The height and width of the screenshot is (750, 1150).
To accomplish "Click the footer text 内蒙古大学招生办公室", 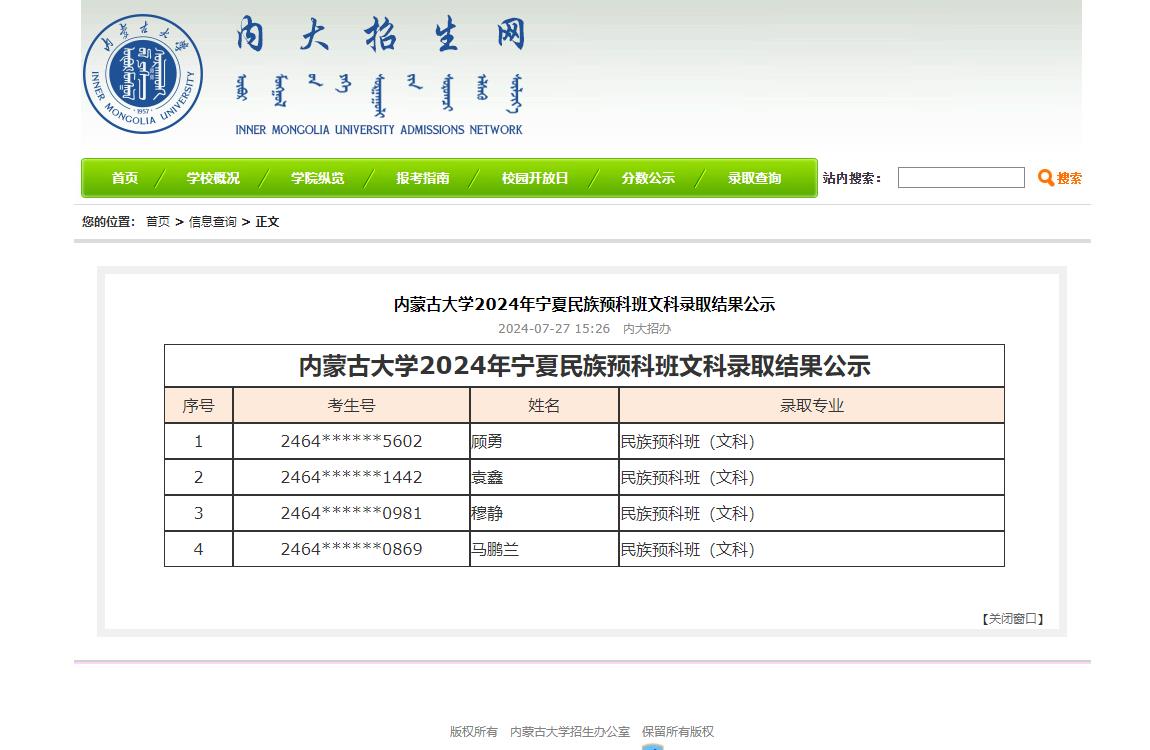I will pyautogui.click(x=570, y=732).
